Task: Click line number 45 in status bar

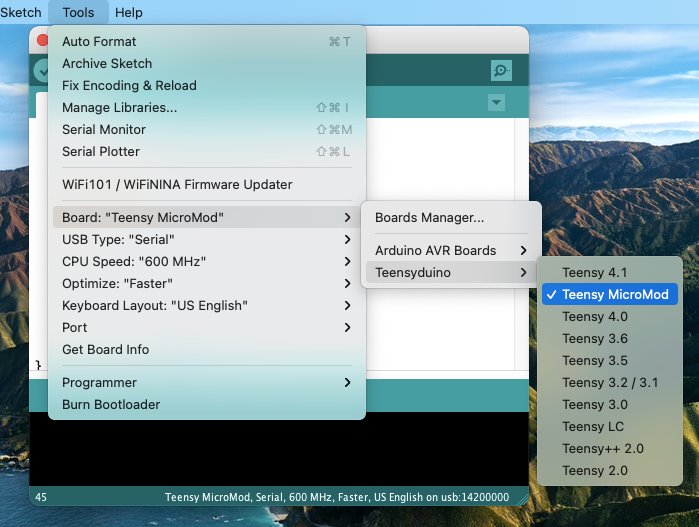Action: pos(41,497)
